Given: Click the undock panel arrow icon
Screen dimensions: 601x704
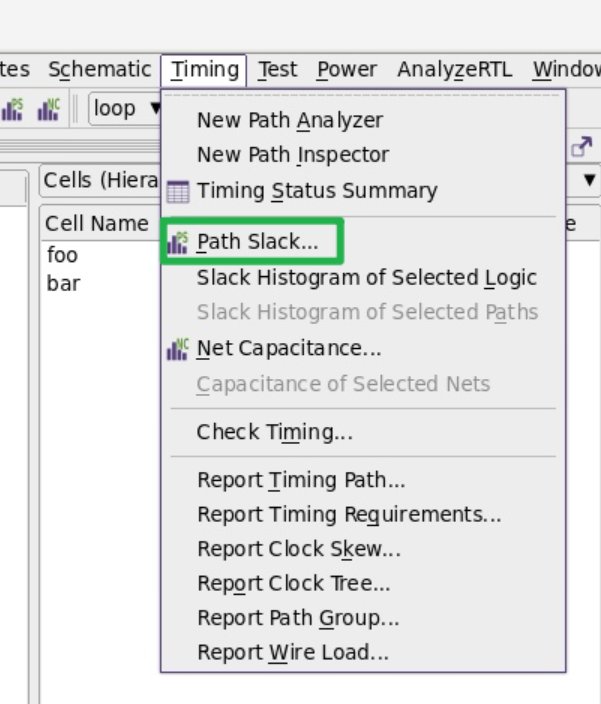Looking at the screenshot, I should click(582, 147).
